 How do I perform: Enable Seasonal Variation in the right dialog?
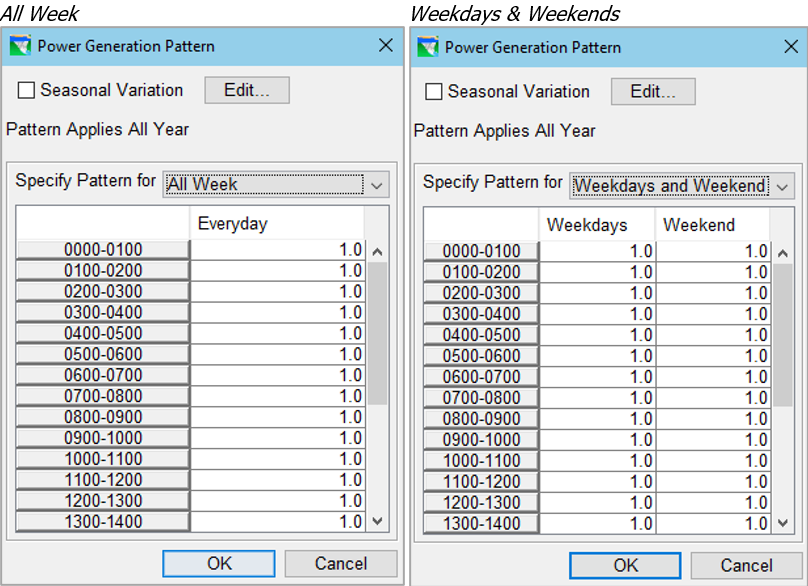[x=433, y=92]
